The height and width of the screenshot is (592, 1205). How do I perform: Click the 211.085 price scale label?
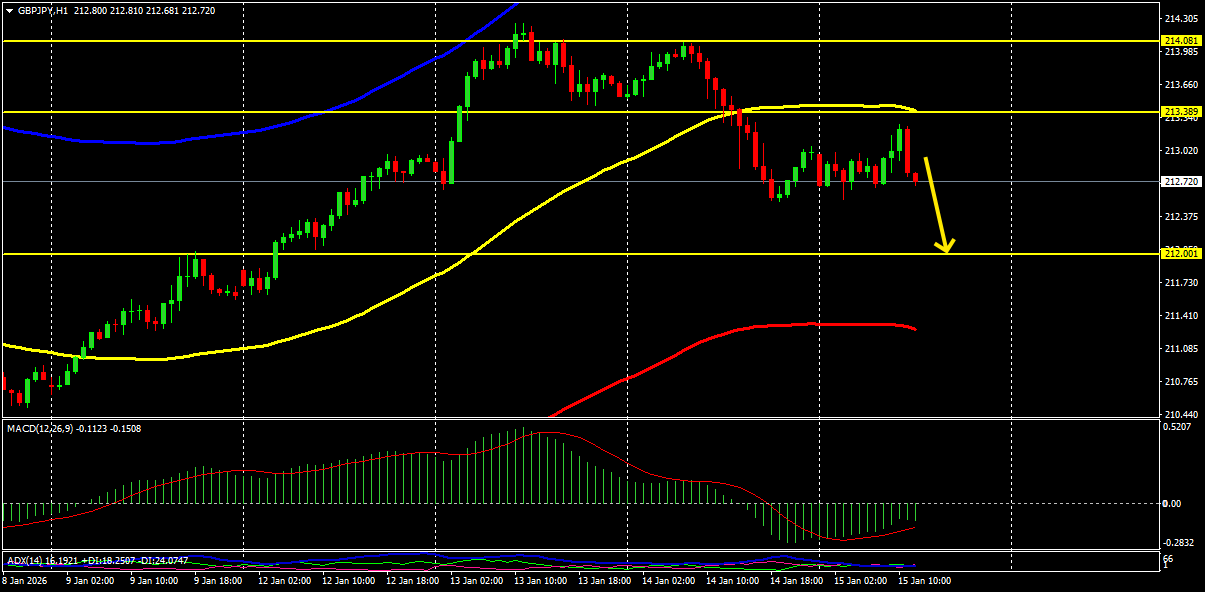1181,349
